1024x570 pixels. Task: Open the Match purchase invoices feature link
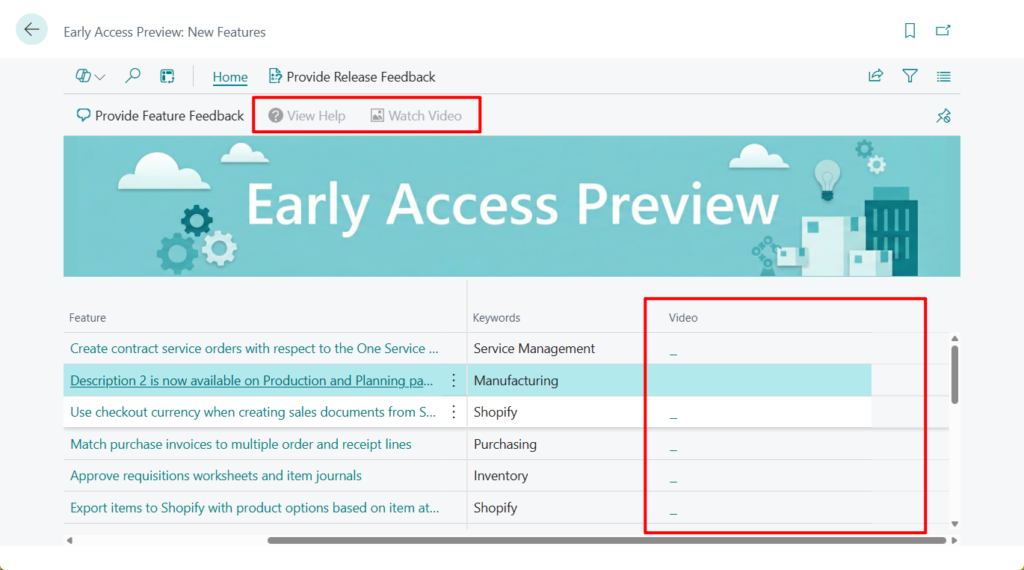click(240, 444)
